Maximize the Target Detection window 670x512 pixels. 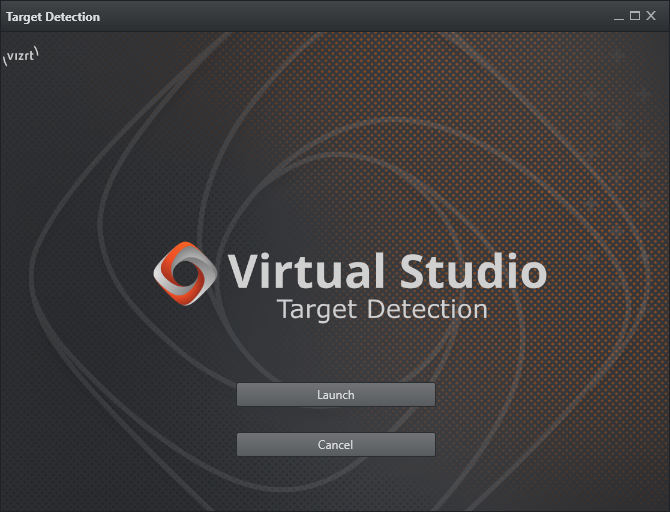635,16
